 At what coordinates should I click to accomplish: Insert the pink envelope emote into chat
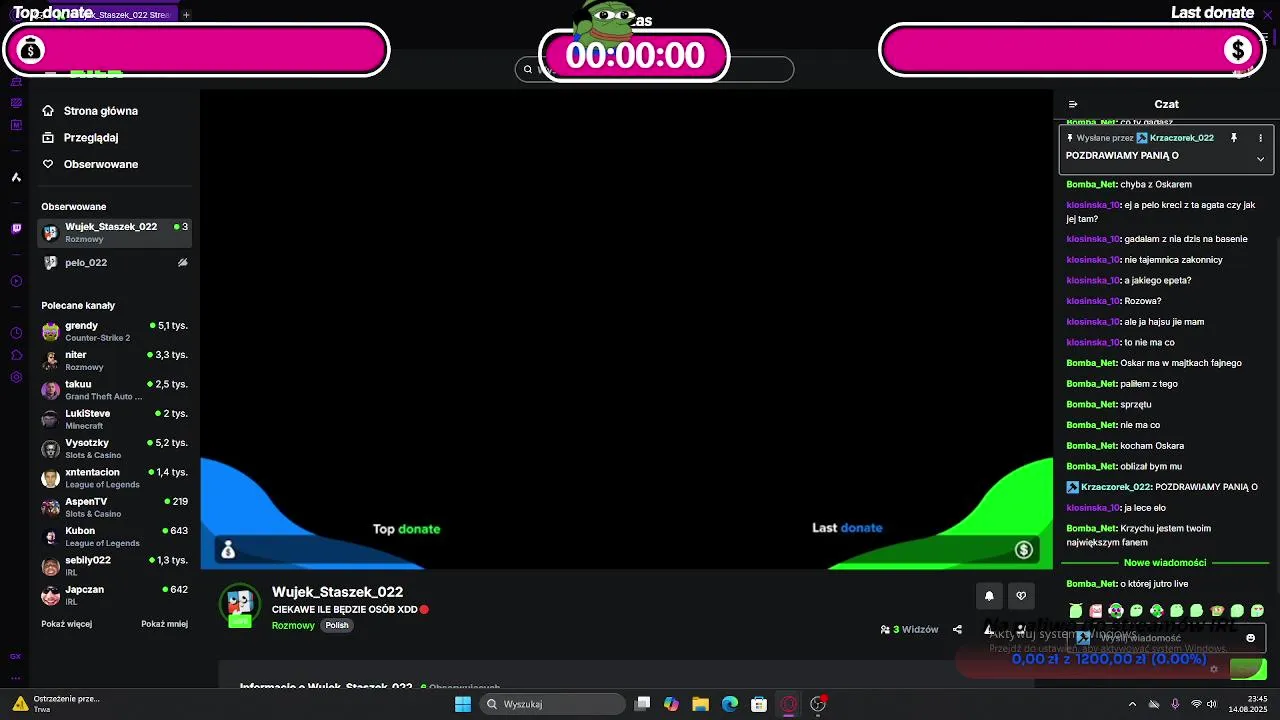pyautogui.click(x=1096, y=611)
